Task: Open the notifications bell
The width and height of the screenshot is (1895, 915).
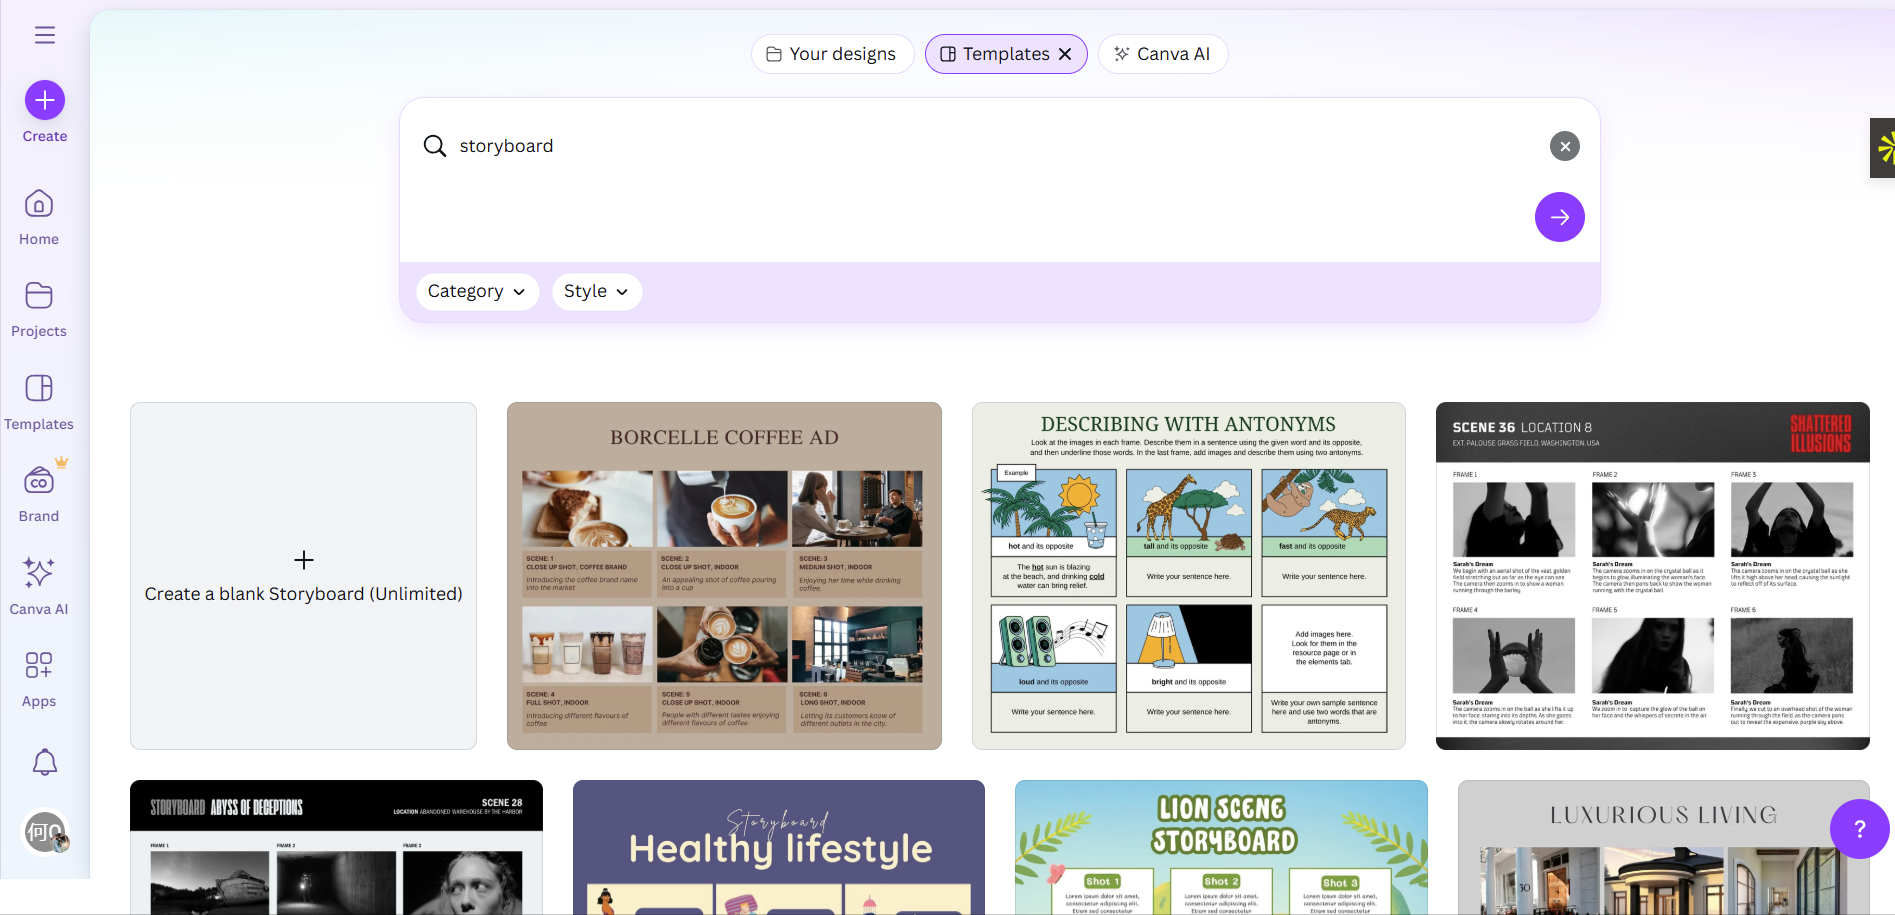Action: coord(44,762)
